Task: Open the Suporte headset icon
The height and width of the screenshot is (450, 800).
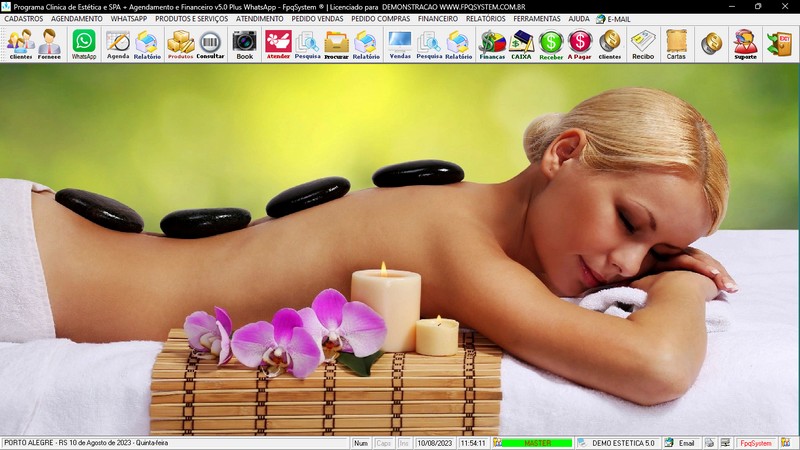Action: [745, 44]
